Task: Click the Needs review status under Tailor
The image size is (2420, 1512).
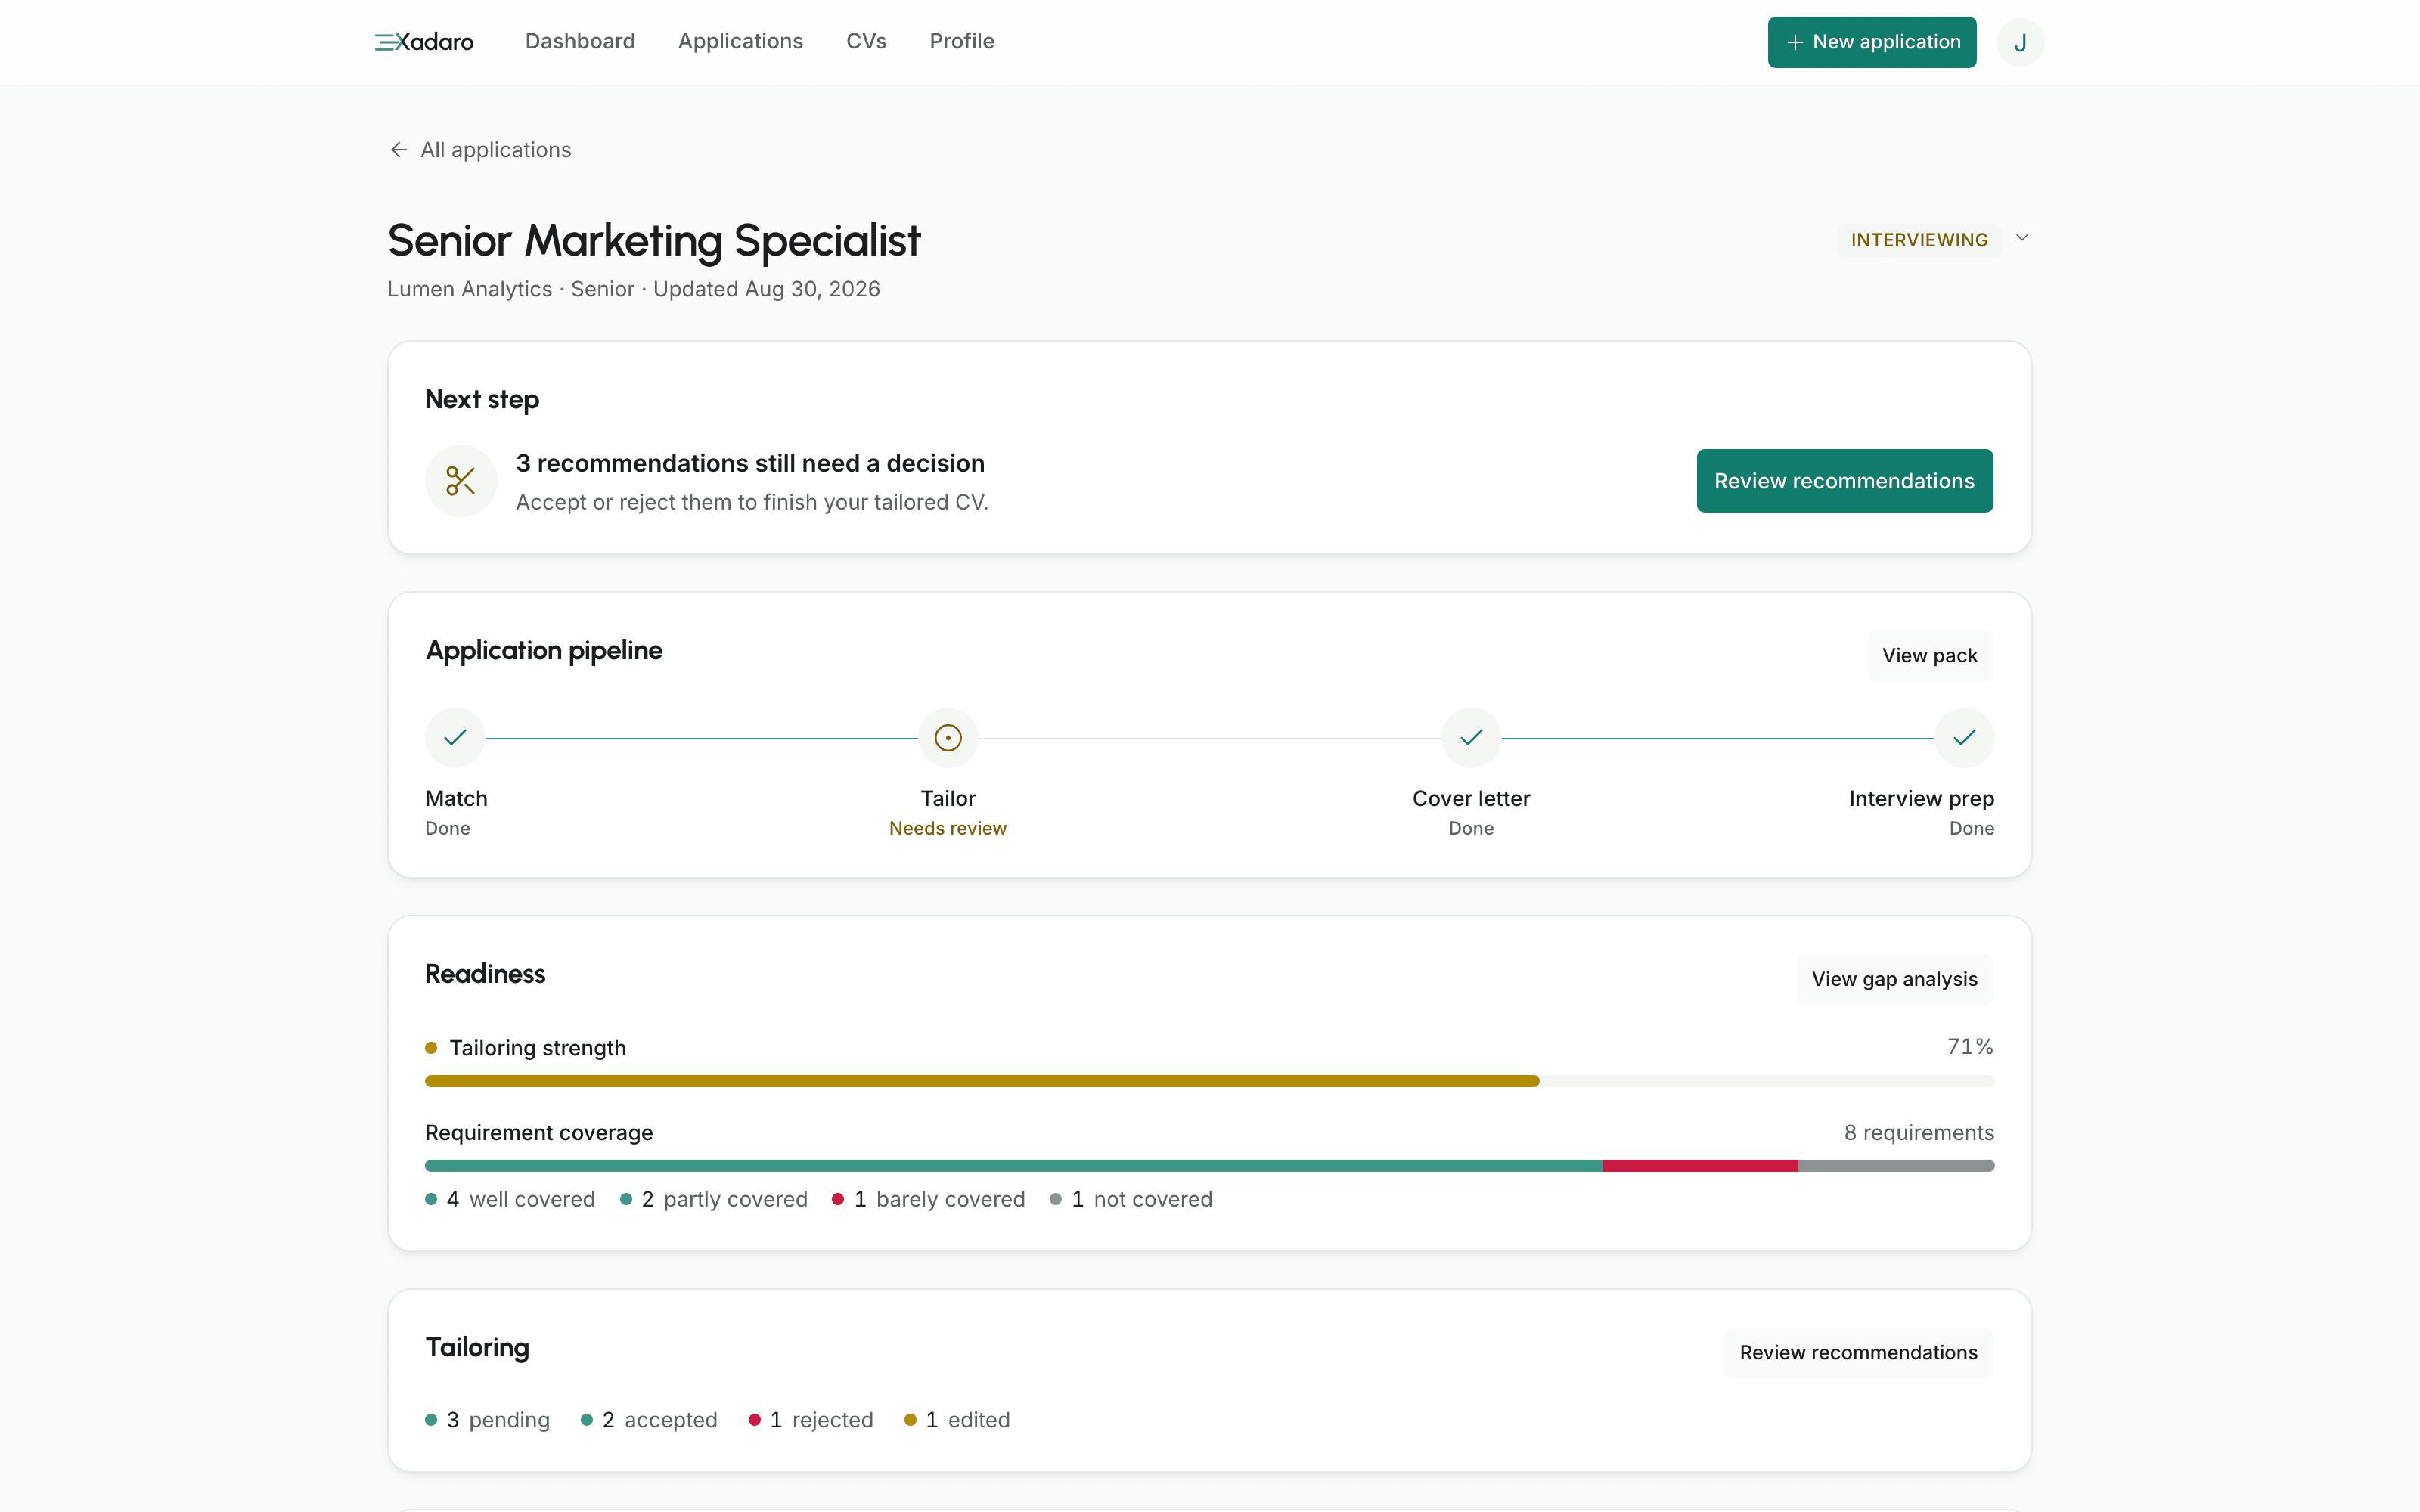Action: click(948, 828)
